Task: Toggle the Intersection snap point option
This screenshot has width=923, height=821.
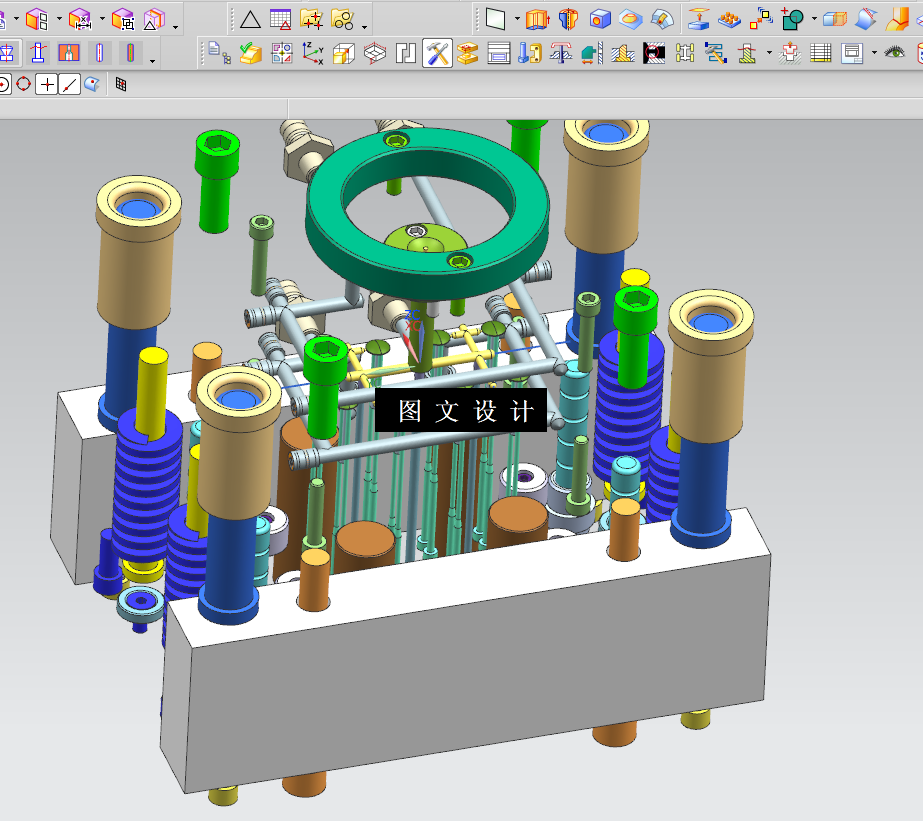Action: click(x=47, y=85)
